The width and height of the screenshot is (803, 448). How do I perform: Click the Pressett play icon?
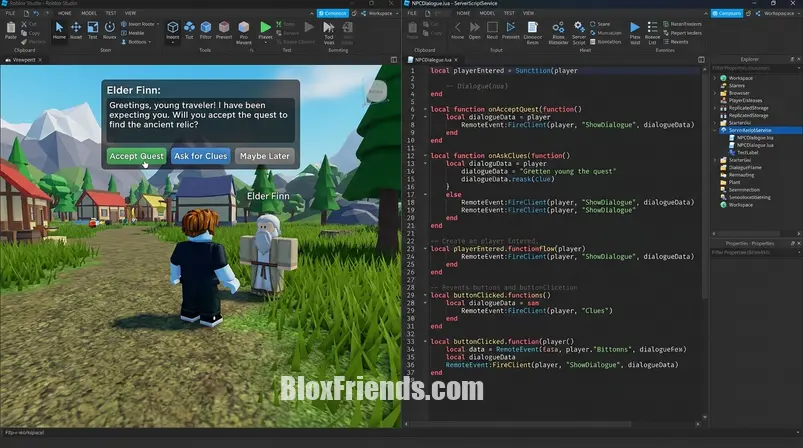511,27
